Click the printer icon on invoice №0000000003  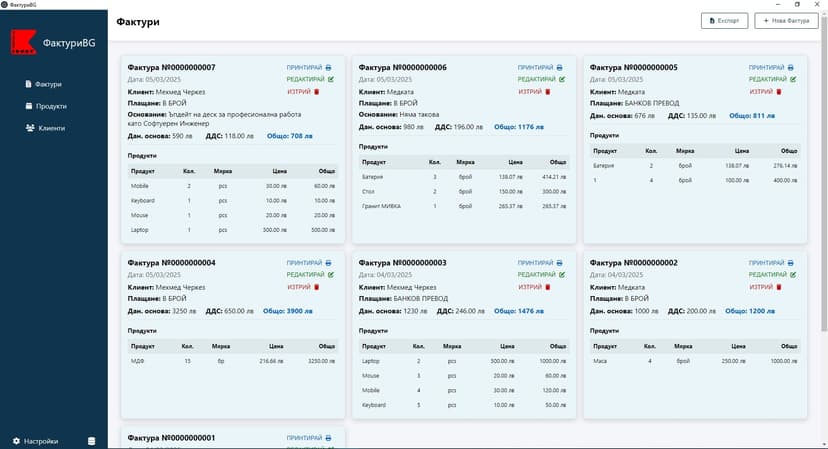tap(560, 263)
